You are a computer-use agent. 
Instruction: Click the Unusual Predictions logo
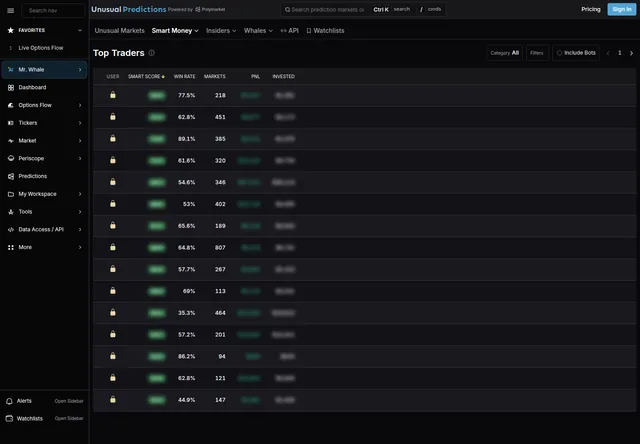pos(129,9)
